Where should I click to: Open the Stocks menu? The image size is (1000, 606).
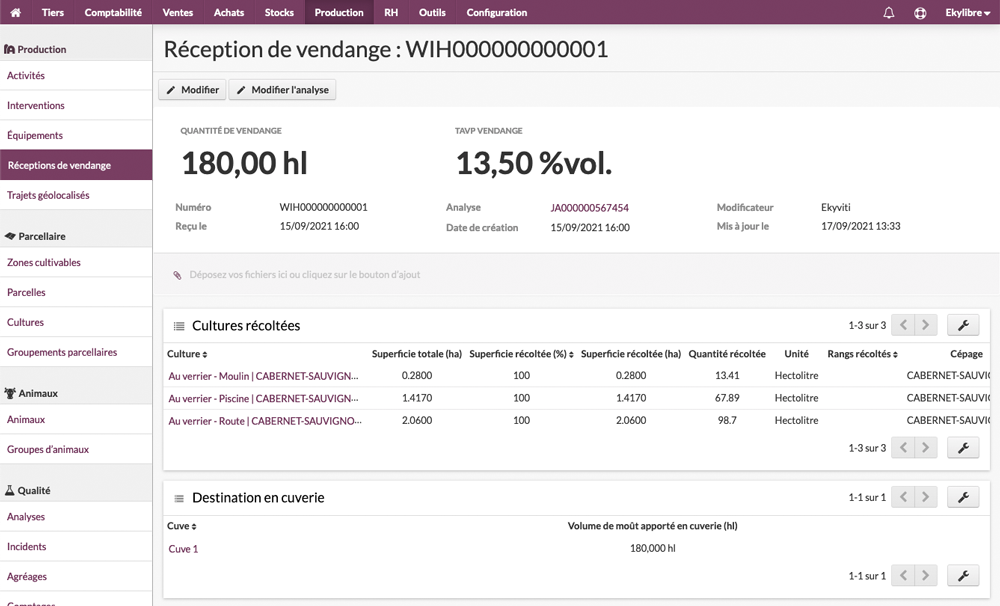coord(279,12)
